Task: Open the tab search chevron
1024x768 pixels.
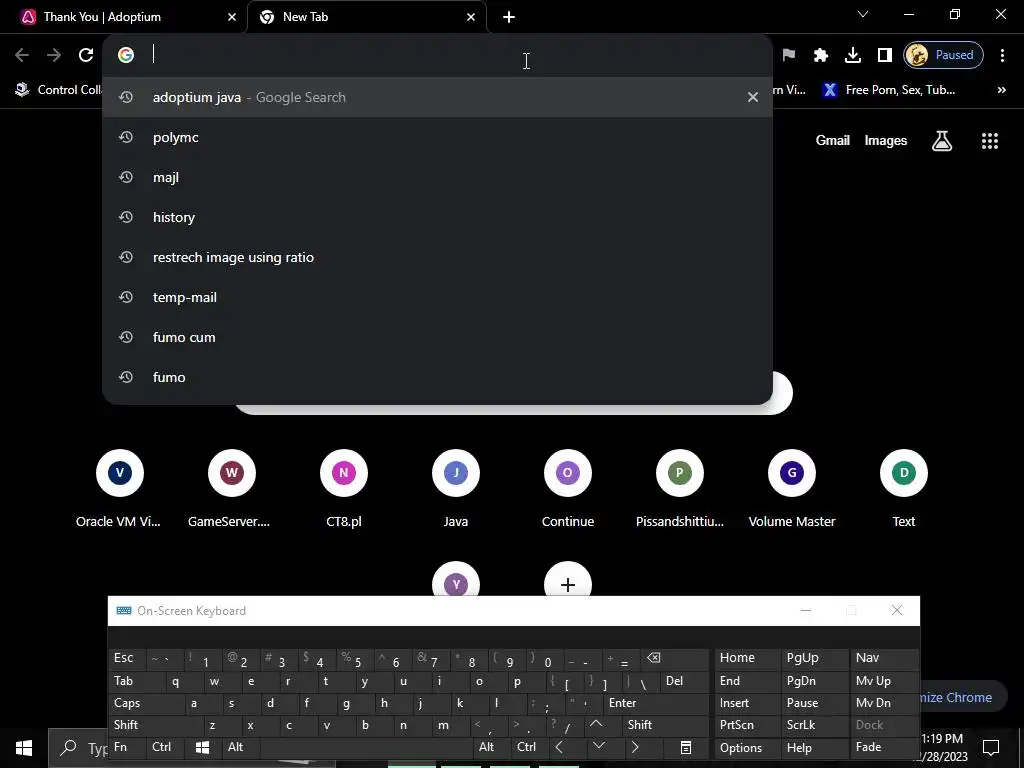Action: (x=863, y=14)
